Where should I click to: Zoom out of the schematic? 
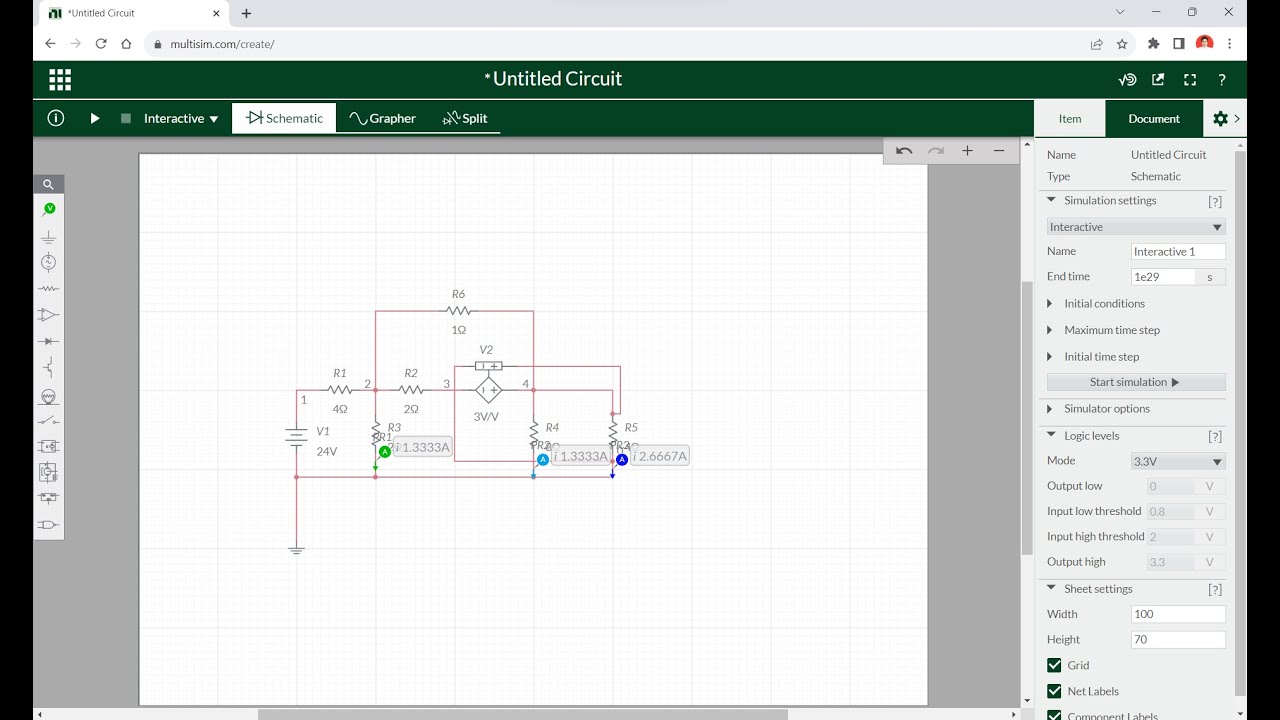[999, 151]
